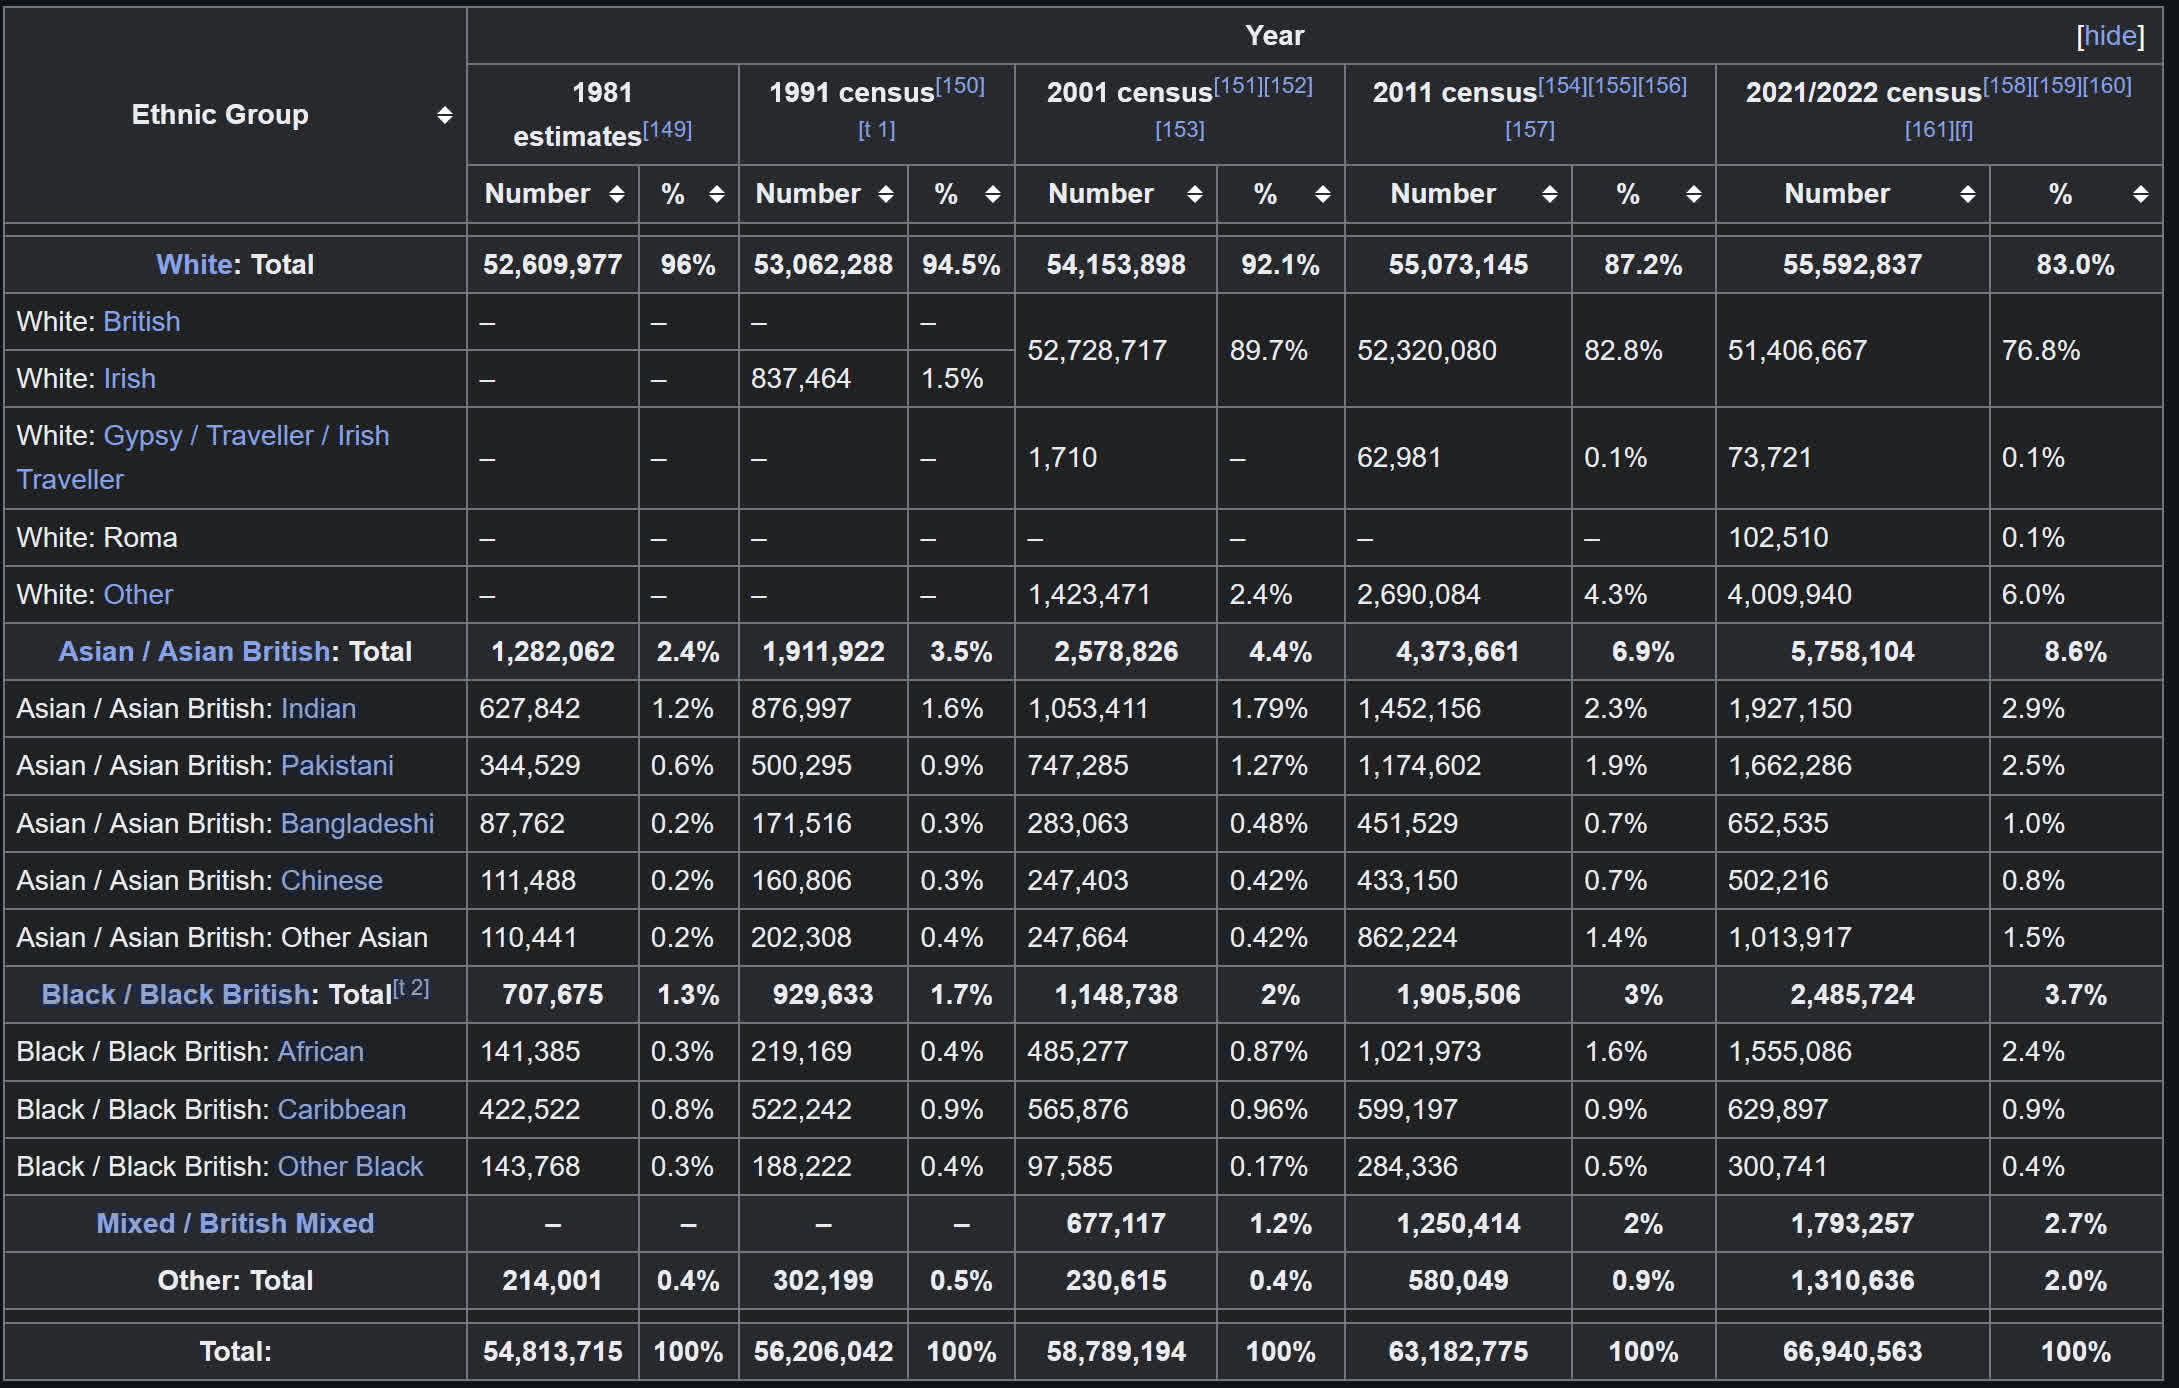The image size is (2179, 1388).
Task: Open citation [156] for 2011 census
Action: [x=1662, y=85]
